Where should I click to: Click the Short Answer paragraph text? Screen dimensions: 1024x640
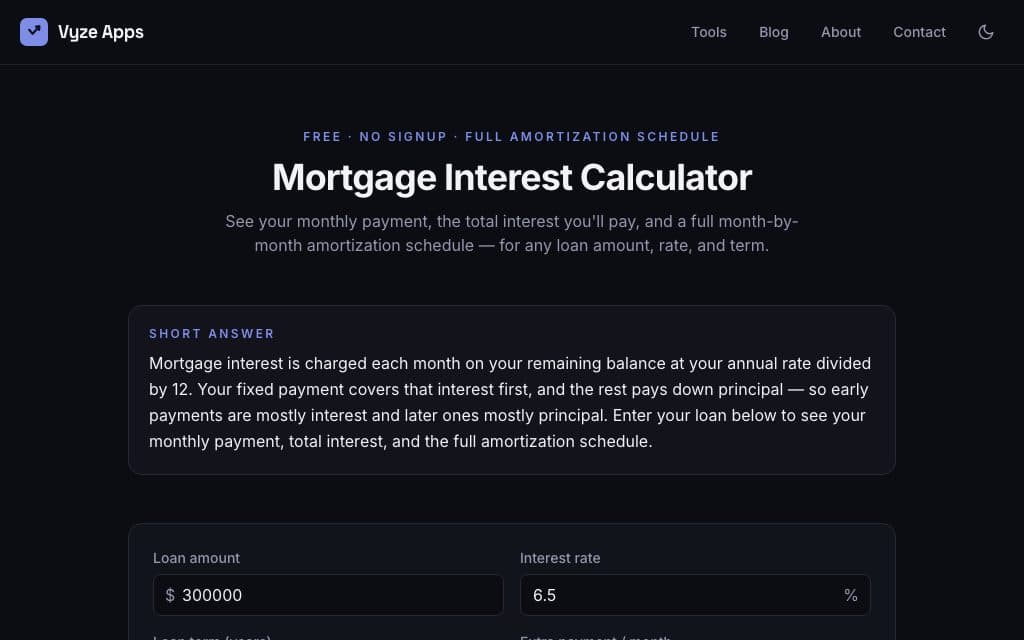coord(511,402)
